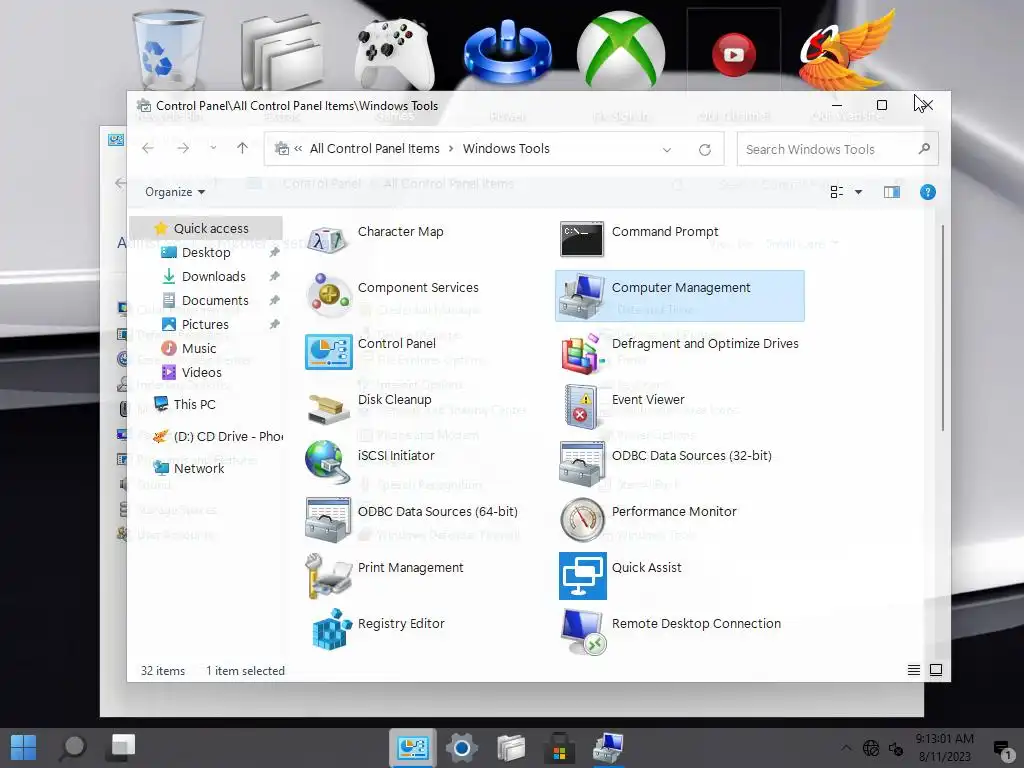
Task: Open the Defragment and Optimize Drives icon
Action: click(x=582, y=353)
